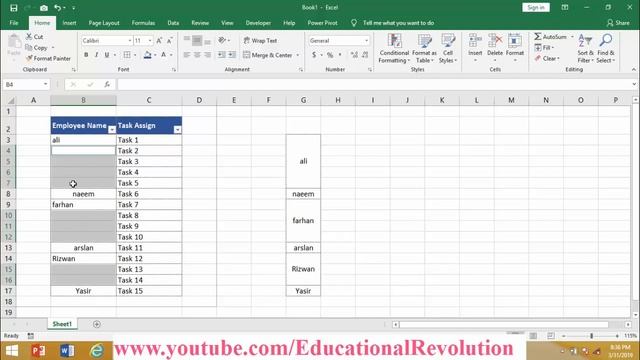The width and height of the screenshot is (640, 360).
Task: Click the Orientation text angle icon
Action: coord(222,40)
